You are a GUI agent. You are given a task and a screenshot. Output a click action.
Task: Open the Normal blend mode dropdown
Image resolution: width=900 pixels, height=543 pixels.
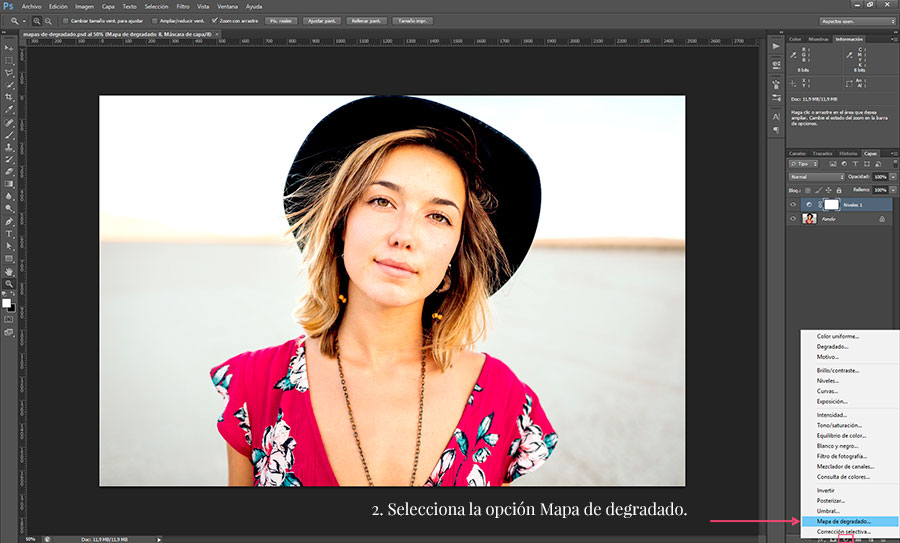click(816, 177)
